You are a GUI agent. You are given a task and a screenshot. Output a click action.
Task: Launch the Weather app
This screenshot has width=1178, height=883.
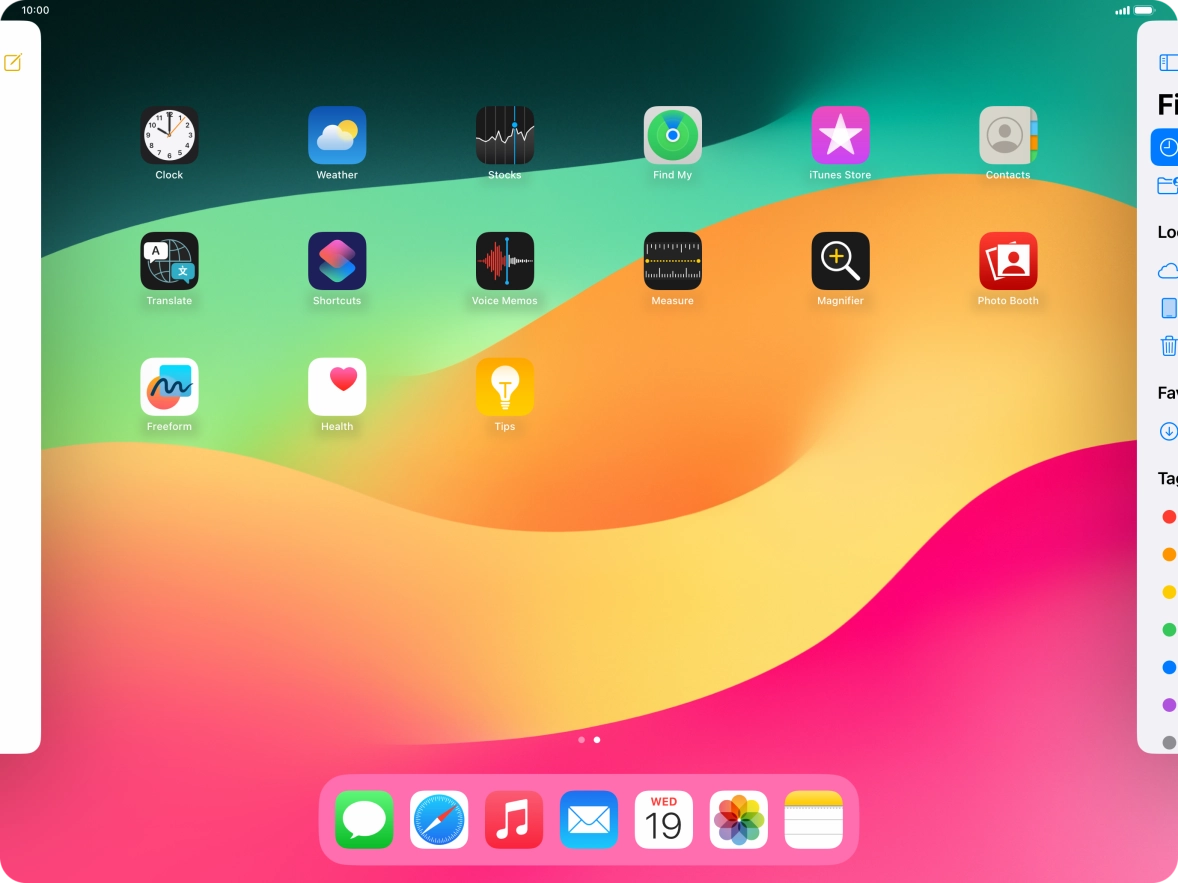pos(337,136)
